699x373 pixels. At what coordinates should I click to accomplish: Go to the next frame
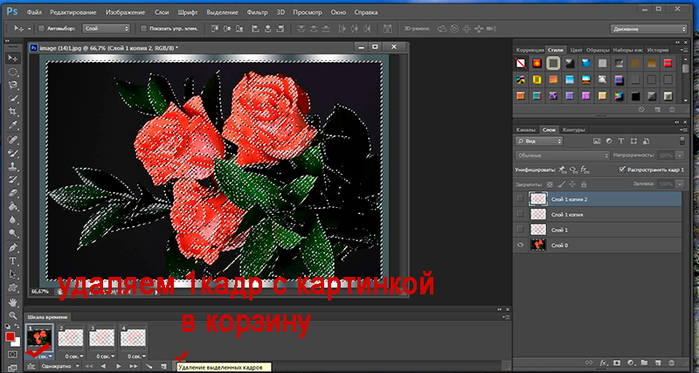[133, 366]
